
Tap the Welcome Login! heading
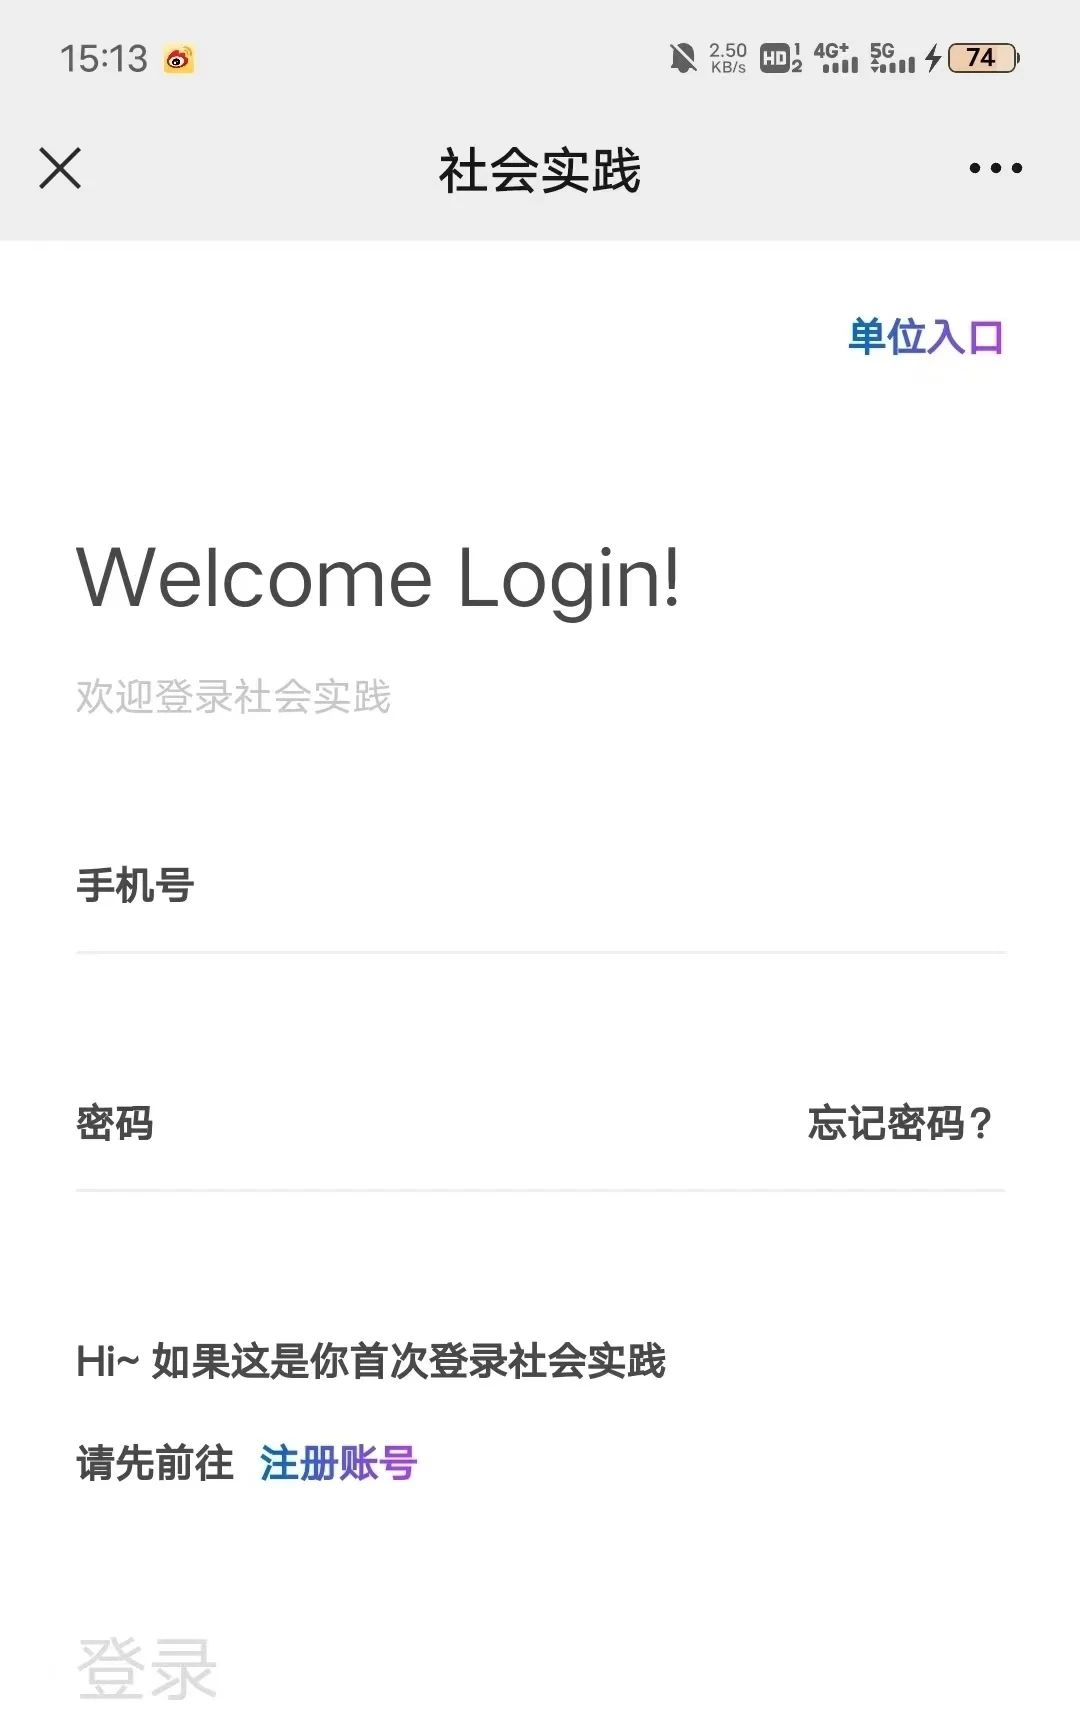[x=378, y=578]
